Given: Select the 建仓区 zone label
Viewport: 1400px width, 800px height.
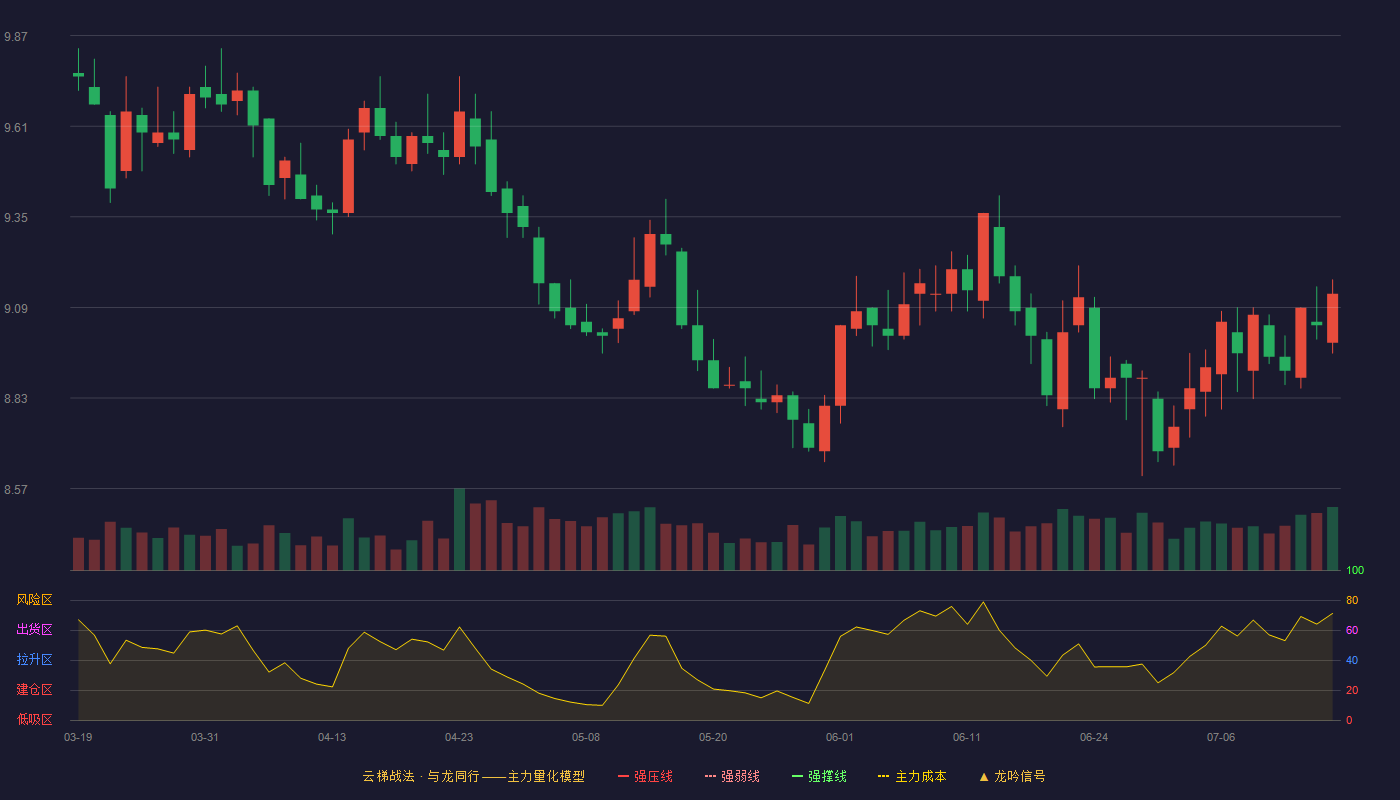Looking at the screenshot, I should (34, 690).
